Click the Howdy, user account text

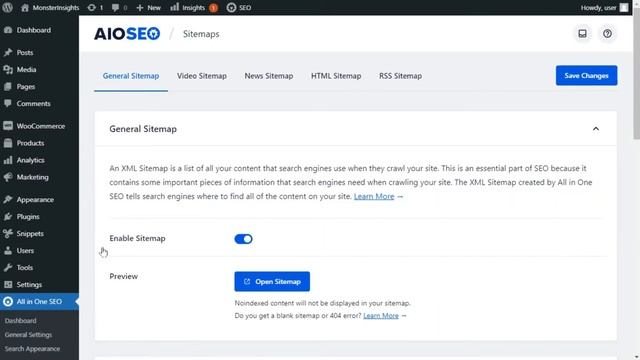598,7
